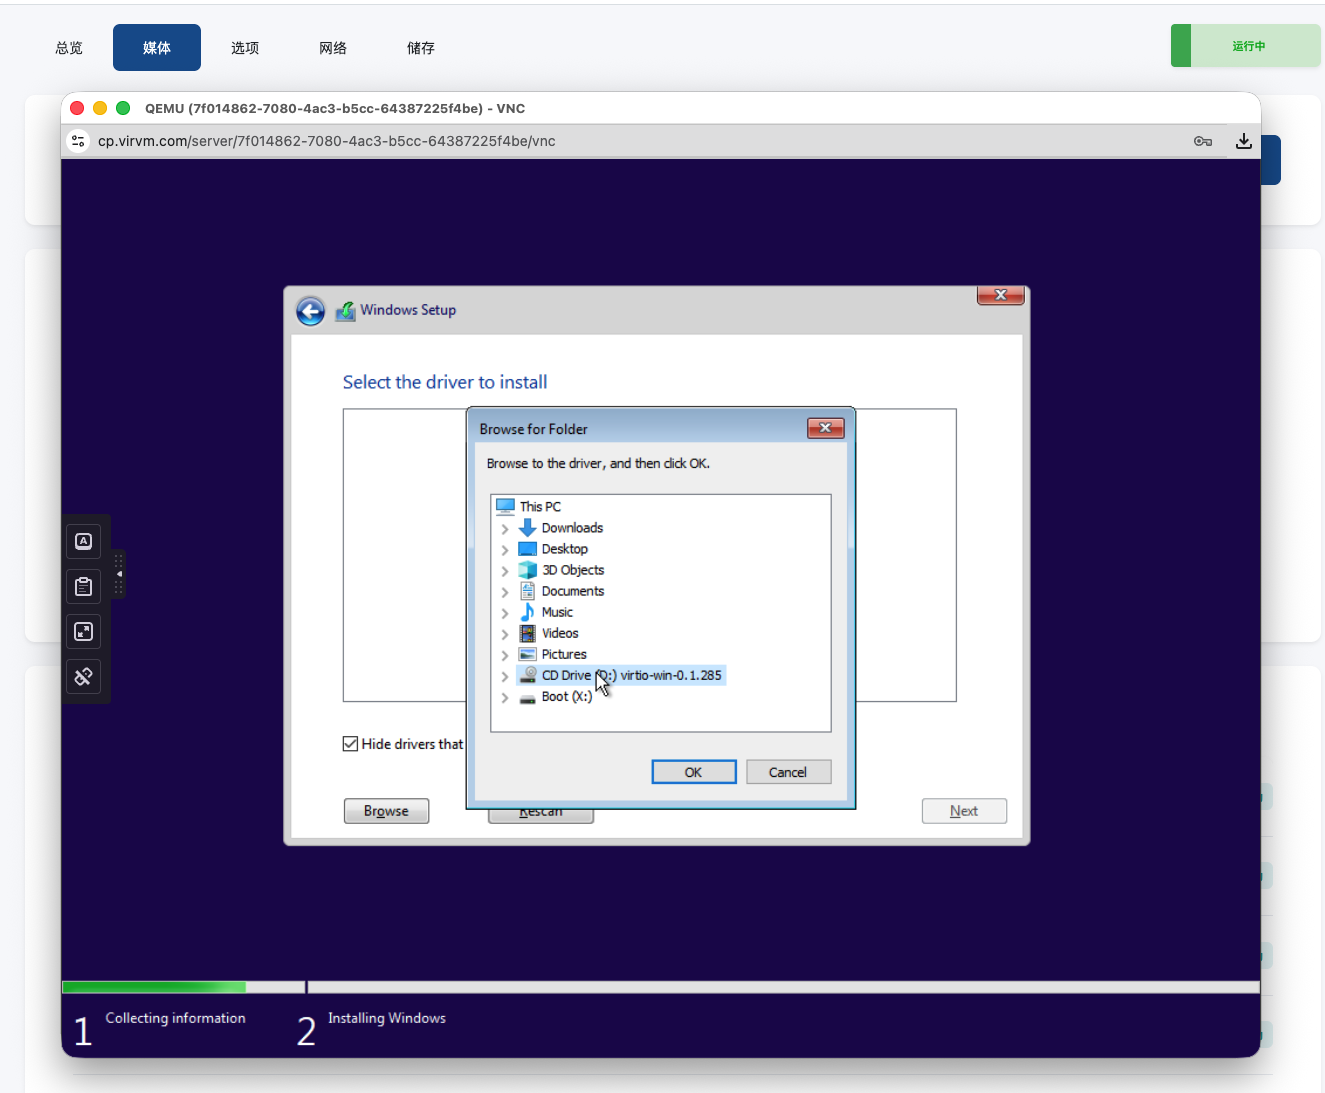Click the "Collecting information" step label
The height and width of the screenshot is (1093, 1325).
point(176,1018)
